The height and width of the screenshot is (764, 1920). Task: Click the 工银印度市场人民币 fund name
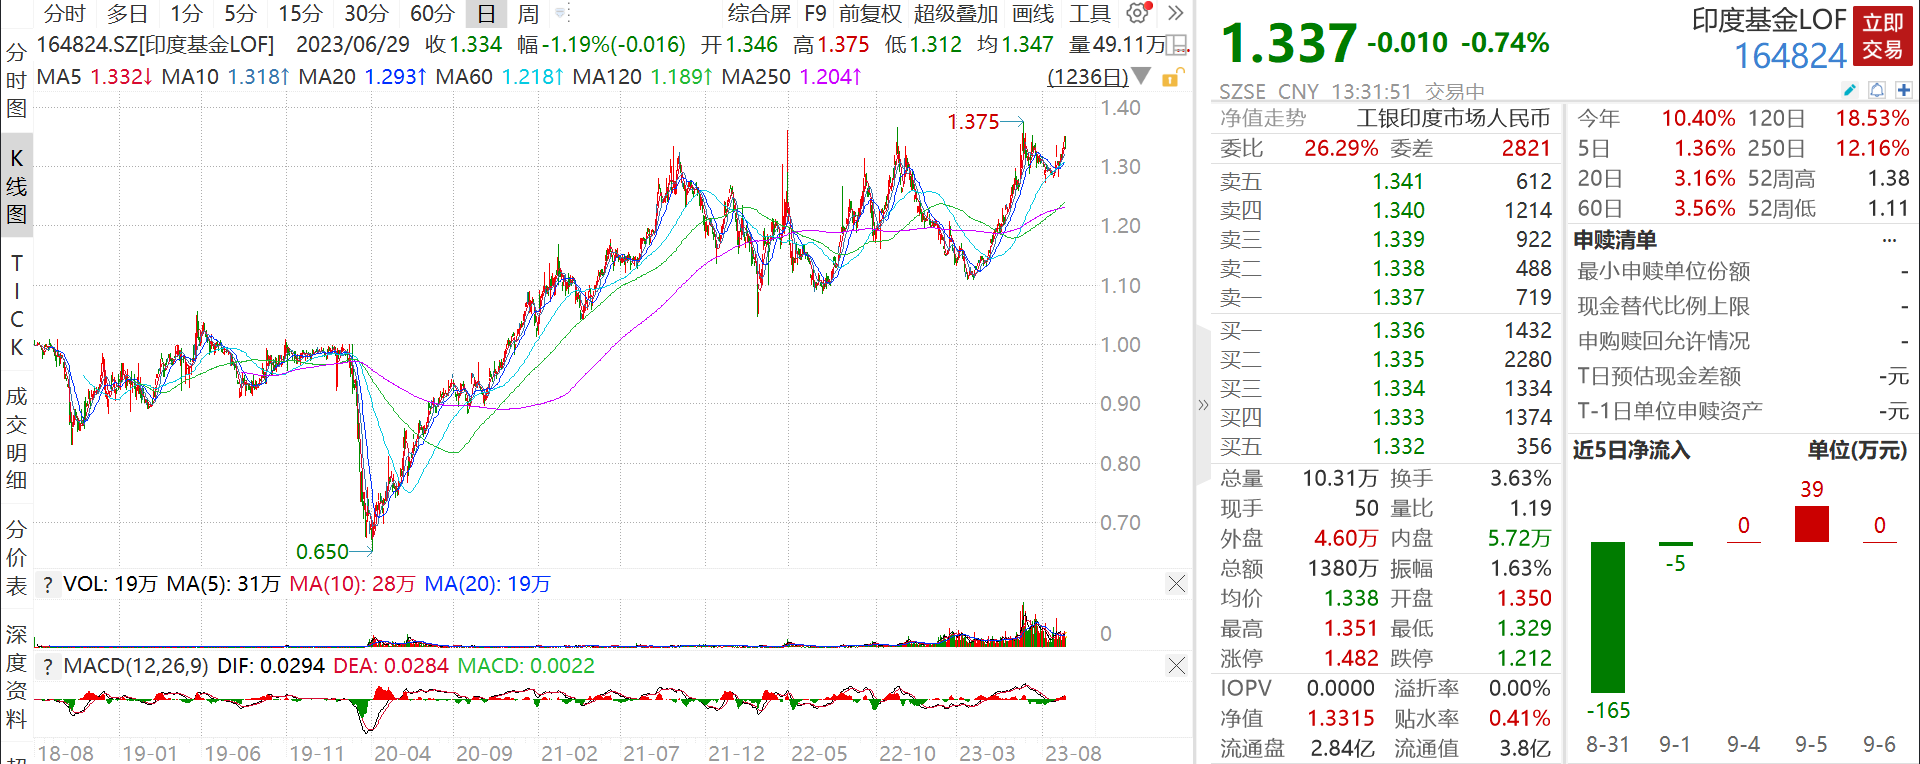click(x=1453, y=118)
